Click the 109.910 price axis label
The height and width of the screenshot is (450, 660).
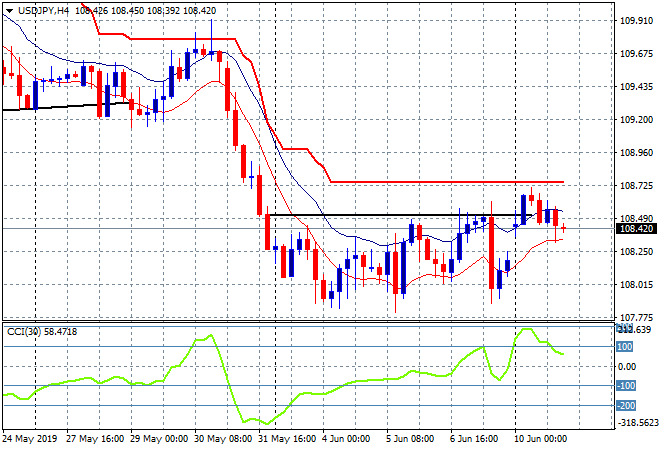(636, 21)
